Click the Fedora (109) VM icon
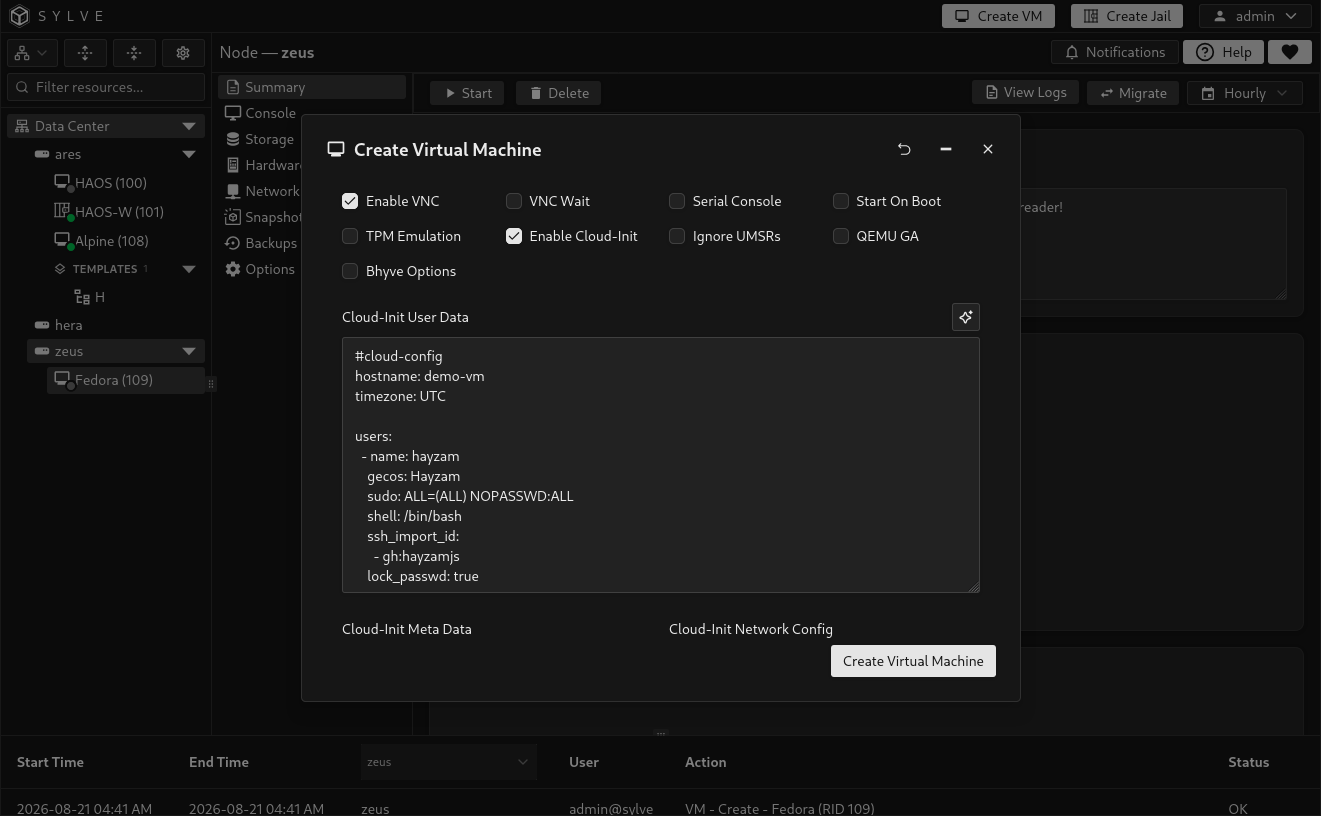Viewport: 1321px width, 816px height. point(62,380)
